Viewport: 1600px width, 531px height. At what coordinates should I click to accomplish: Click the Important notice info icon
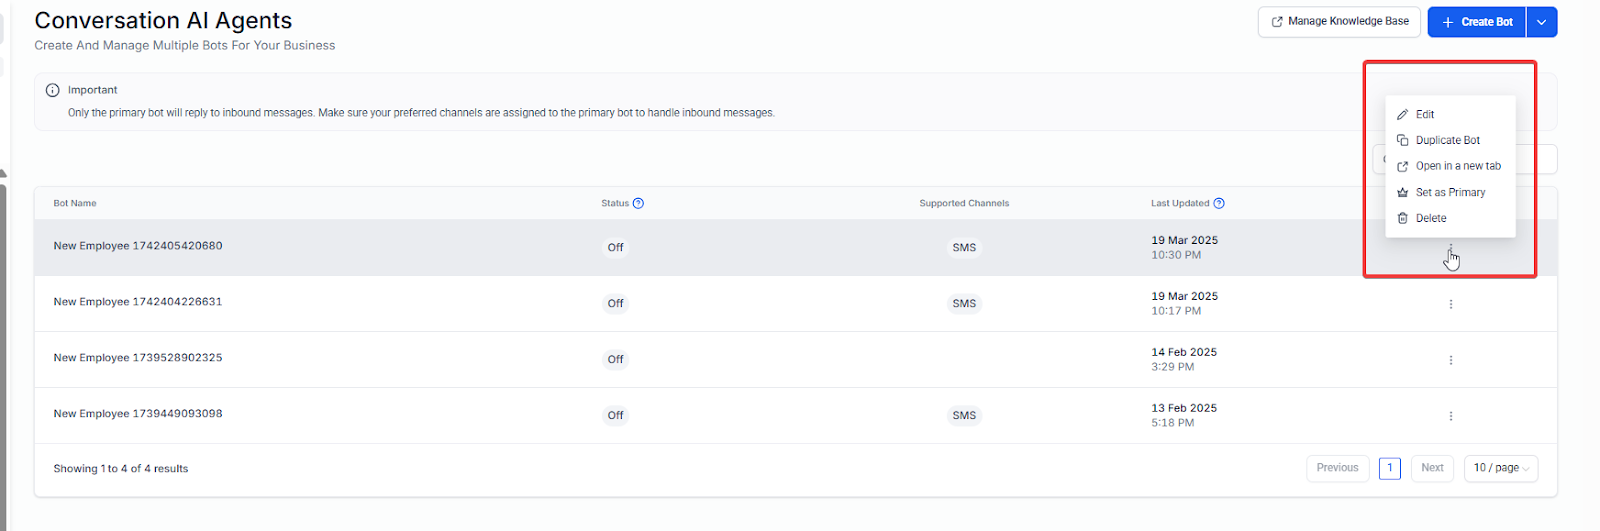click(x=53, y=90)
